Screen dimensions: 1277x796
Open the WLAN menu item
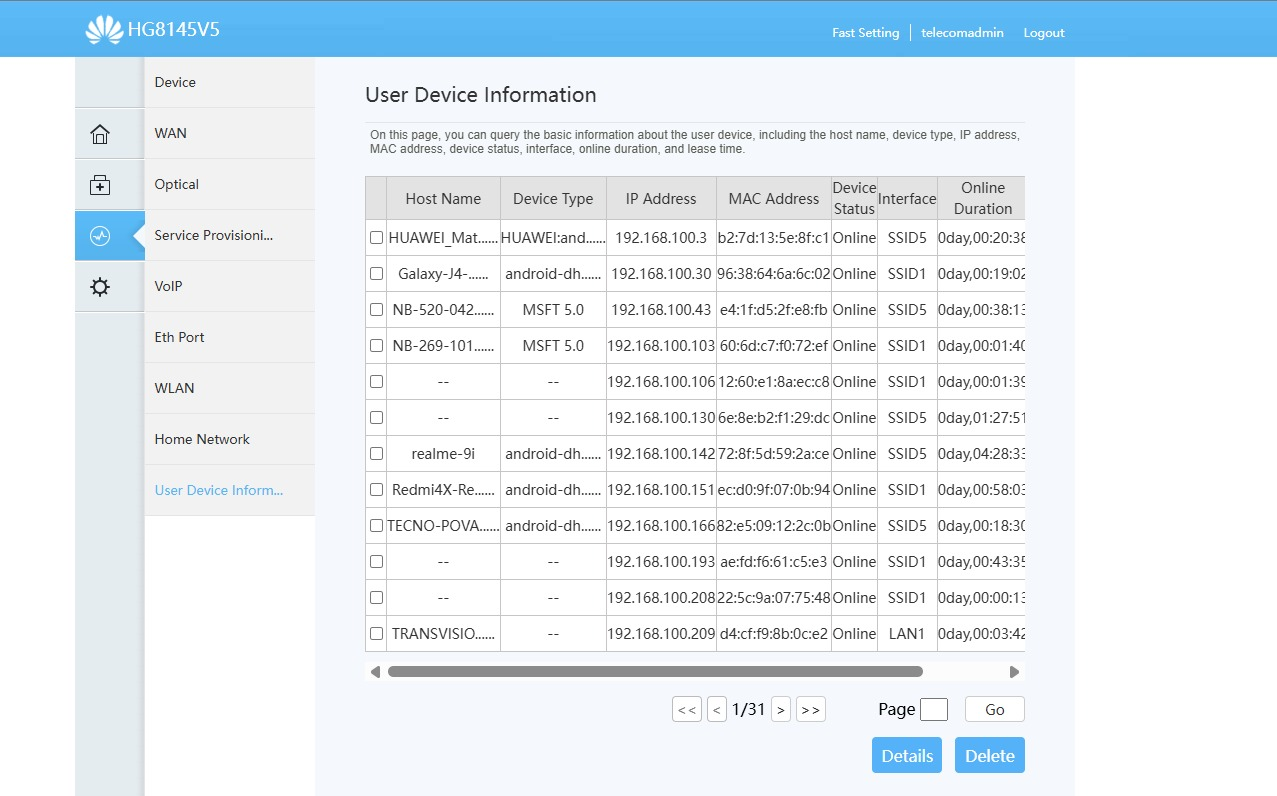click(175, 388)
